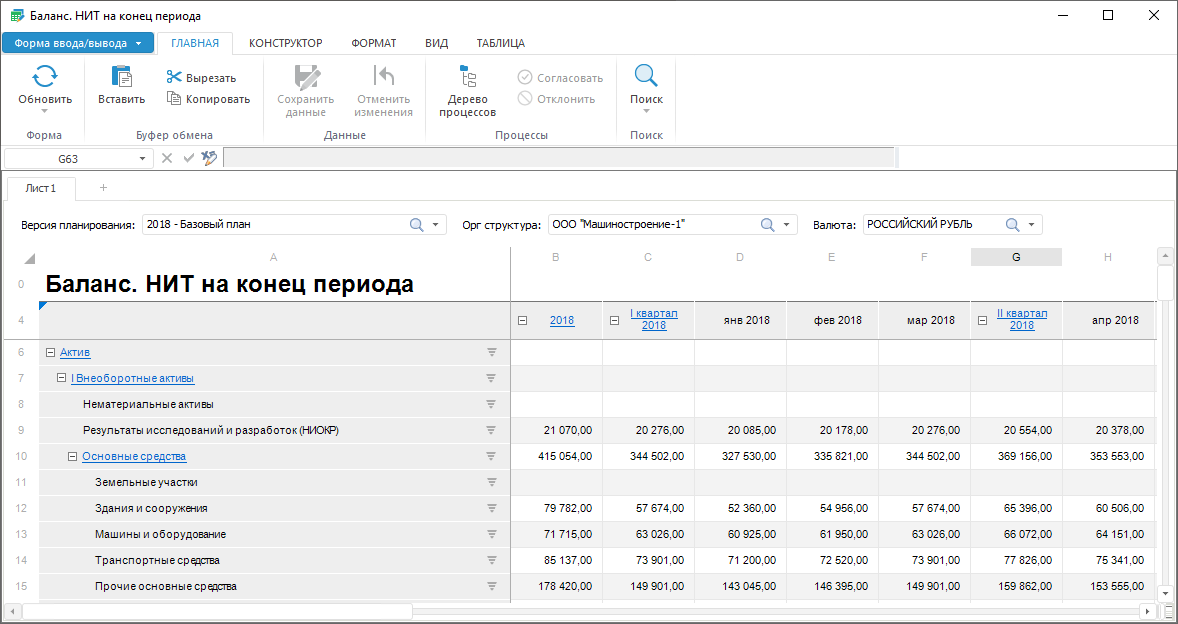Collapse the II квартал 2018 column group
Image resolution: width=1178 pixels, height=624 pixels.
983,321
